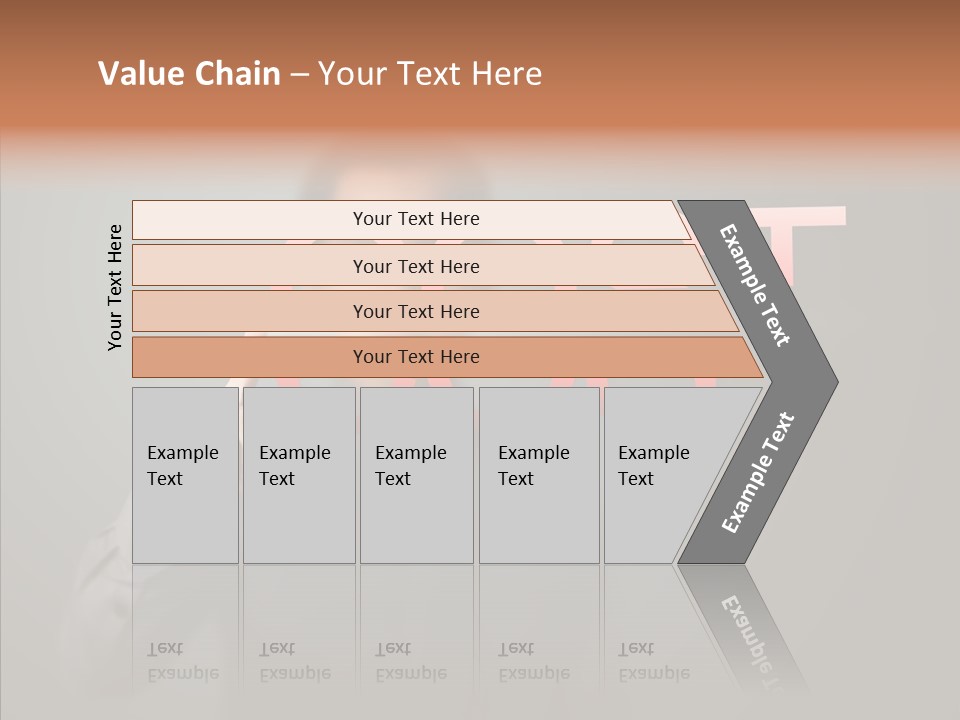Select the vertical 'Your Text Here' side label

(115, 287)
